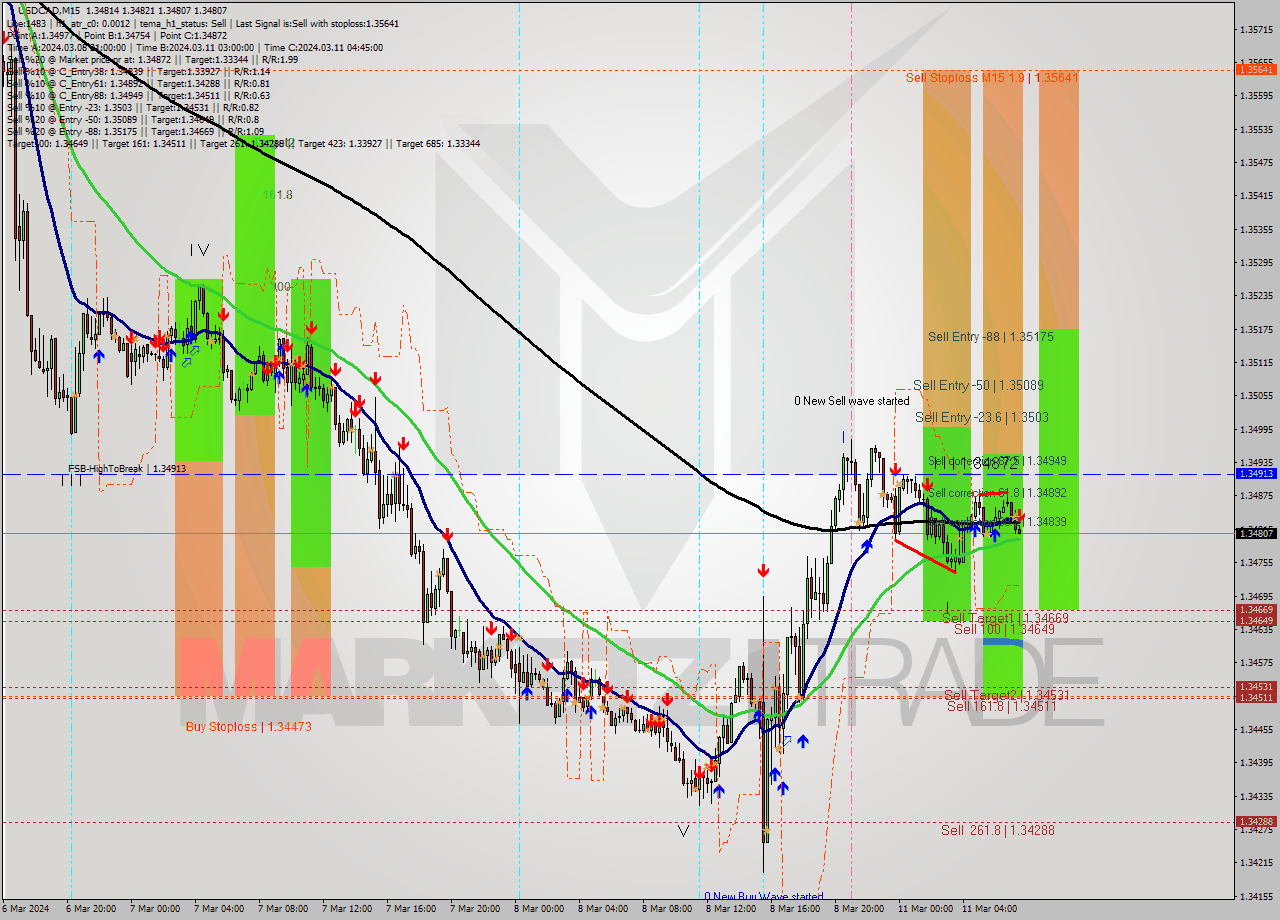Click the 1.35715 value on price scale
The image size is (1280, 920).
coord(1256,29)
